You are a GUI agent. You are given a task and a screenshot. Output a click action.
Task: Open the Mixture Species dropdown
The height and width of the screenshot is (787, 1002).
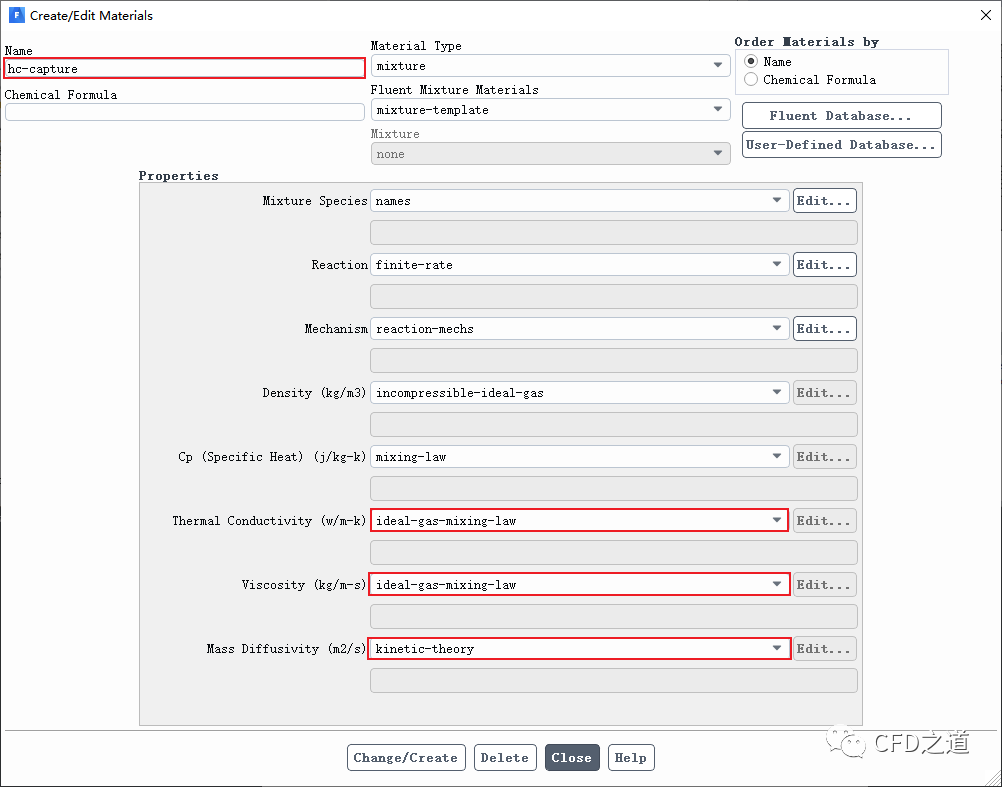579,201
